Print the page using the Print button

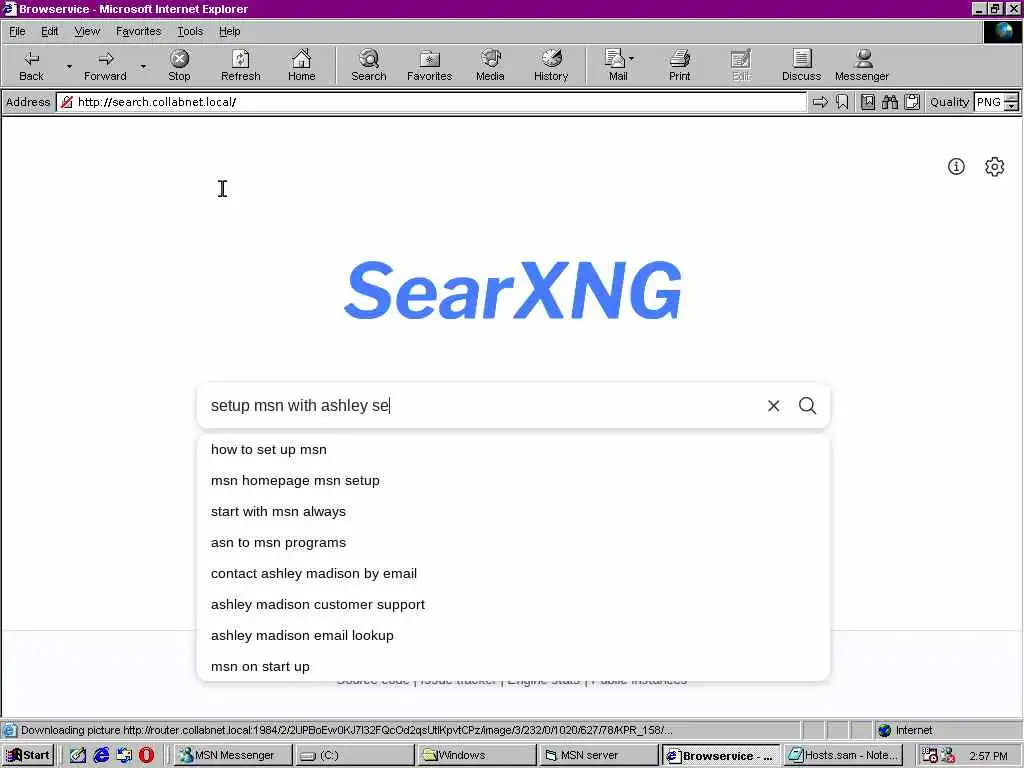[x=679, y=65]
